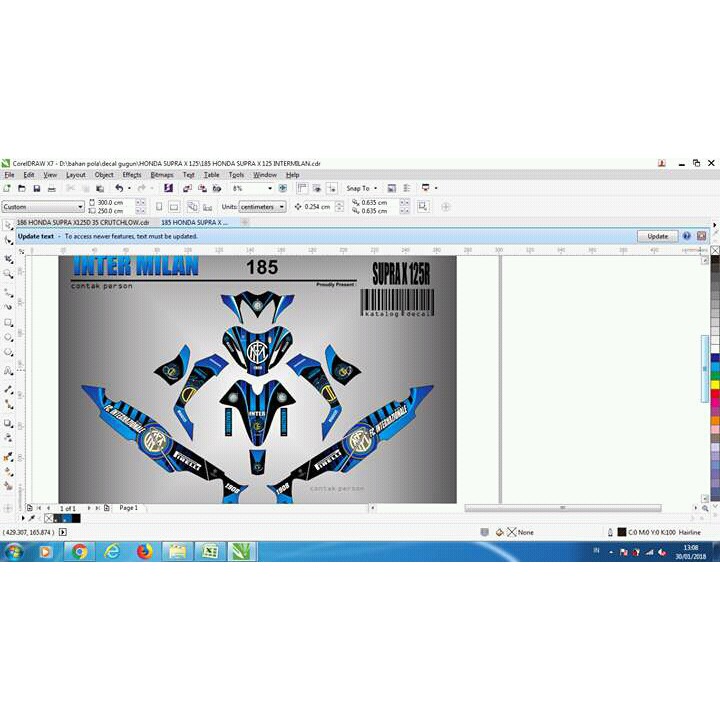Open the Layout menu
Image resolution: width=720 pixels, height=720 pixels.
(76, 175)
